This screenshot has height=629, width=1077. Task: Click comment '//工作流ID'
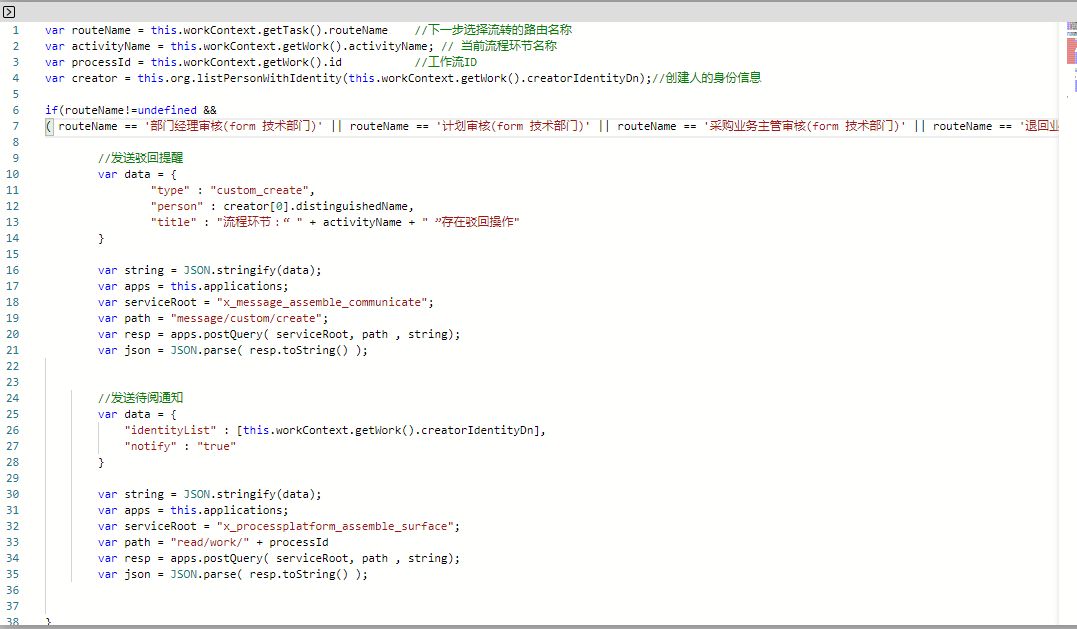click(446, 62)
